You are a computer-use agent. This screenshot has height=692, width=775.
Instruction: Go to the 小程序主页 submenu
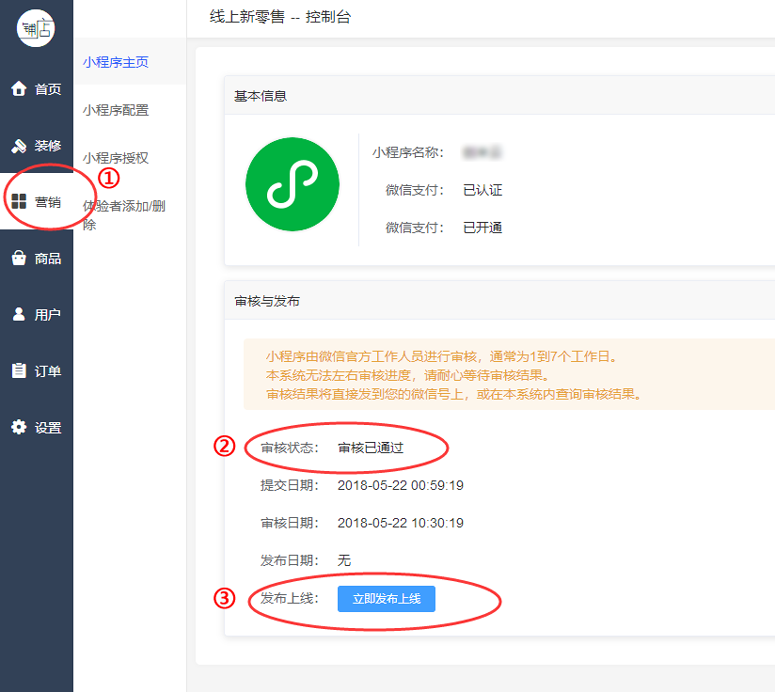pyautogui.click(x=116, y=62)
